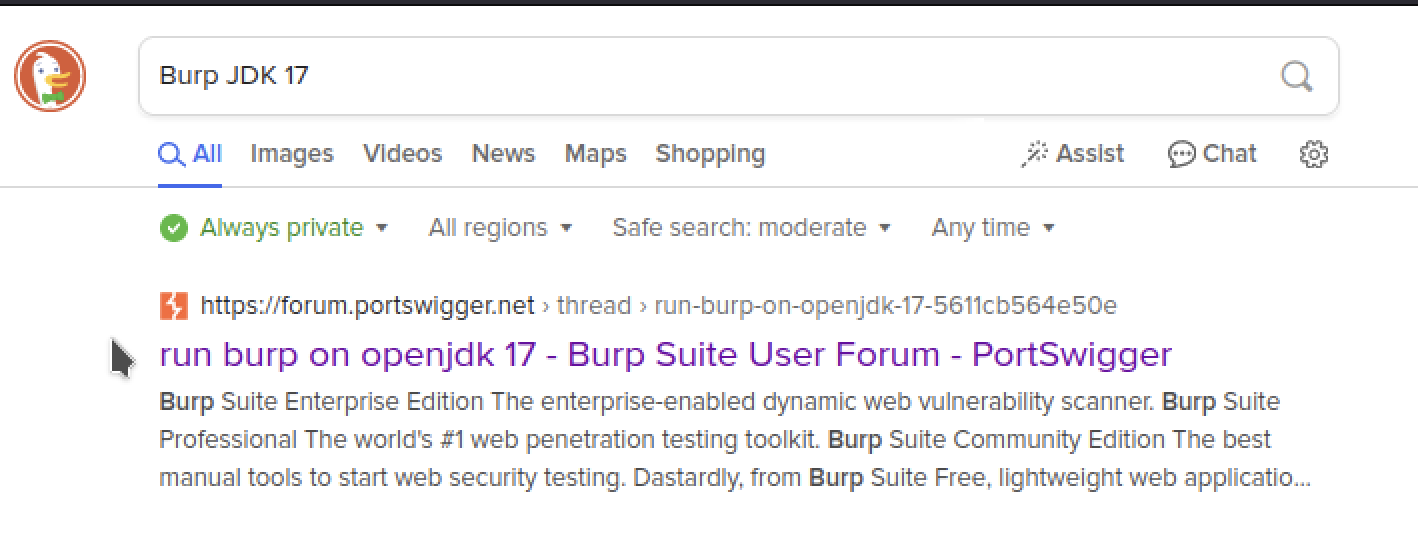The height and width of the screenshot is (536, 1418).
Task: Expand the Safe search: moderate dropdown
Action: pyautogui.click(x=751, y=228)
